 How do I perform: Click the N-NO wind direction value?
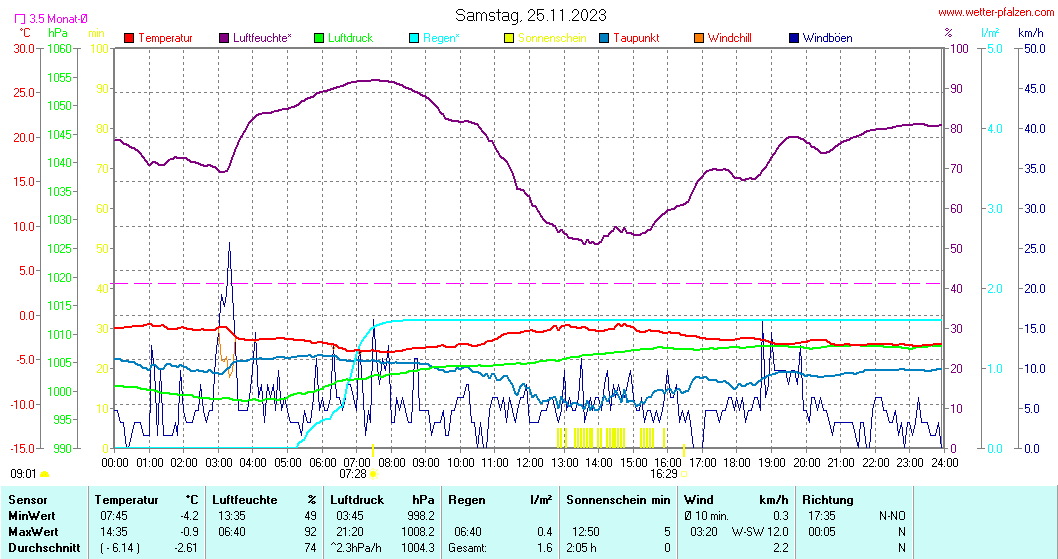coord(892,516)
